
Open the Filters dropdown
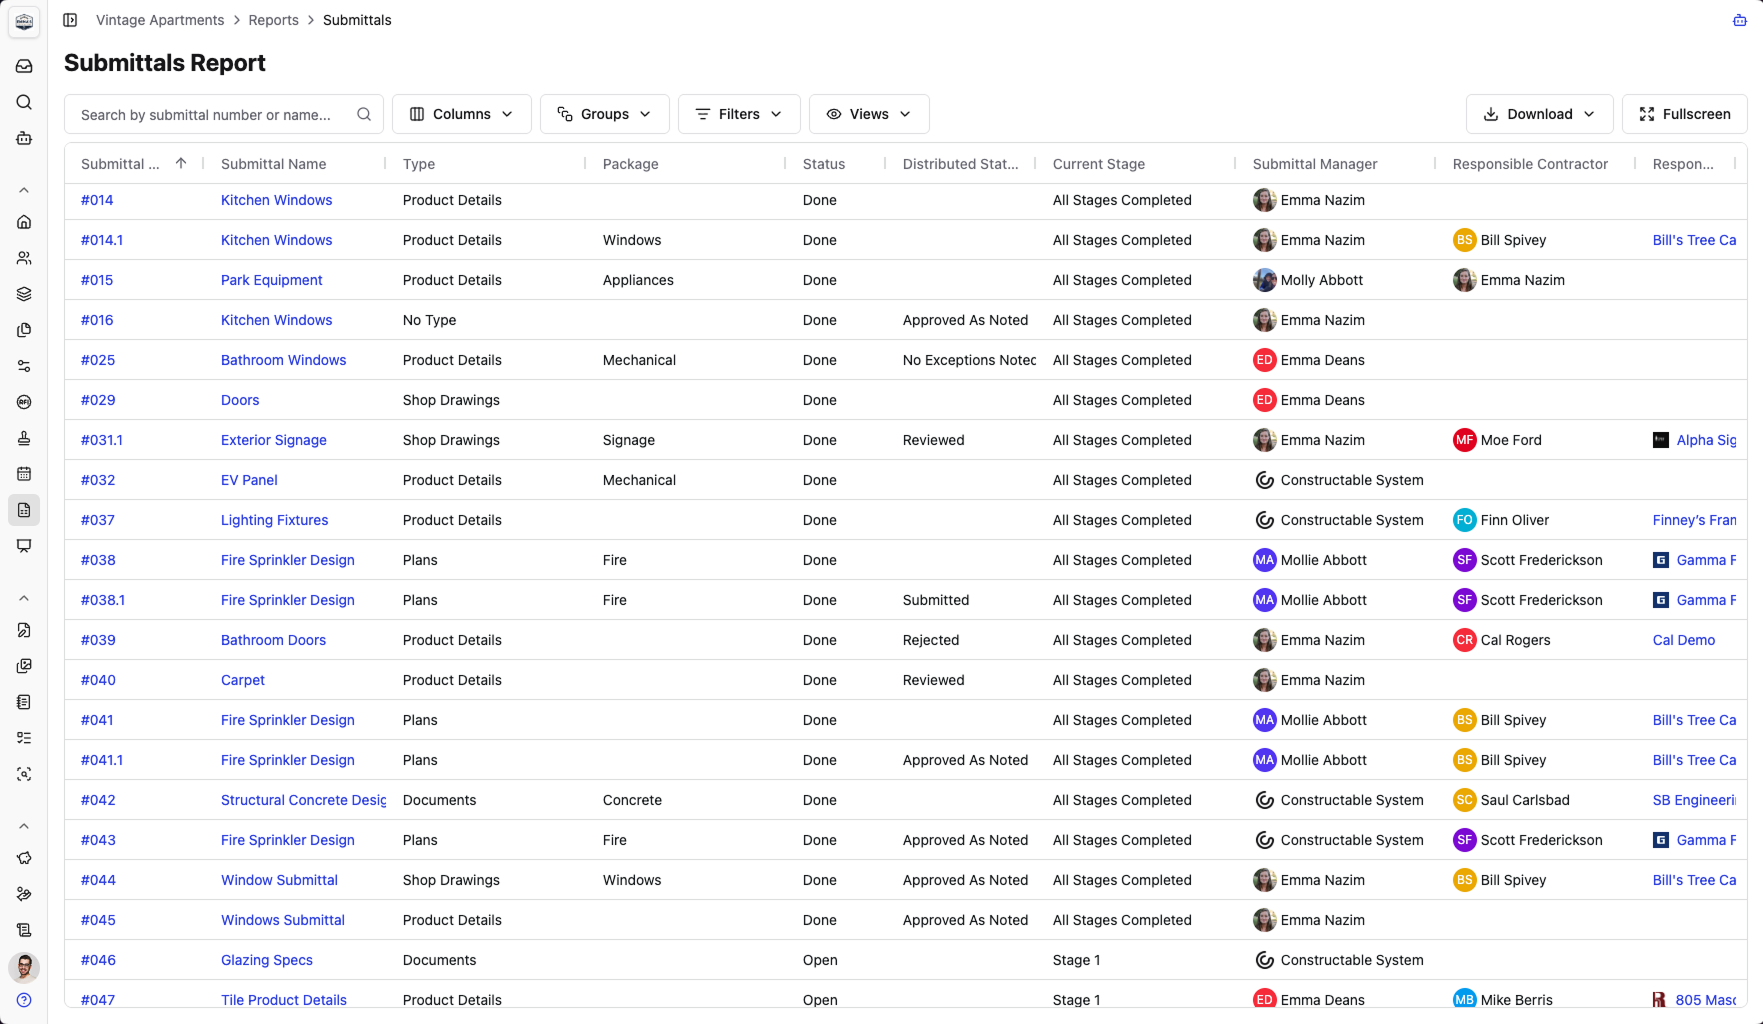point(739,114)
